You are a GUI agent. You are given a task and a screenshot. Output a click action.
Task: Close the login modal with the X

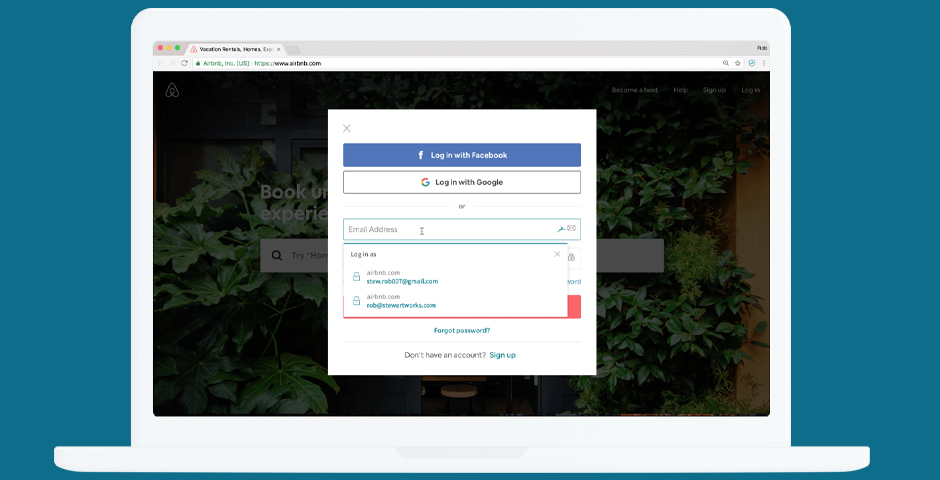pos(347,128)
